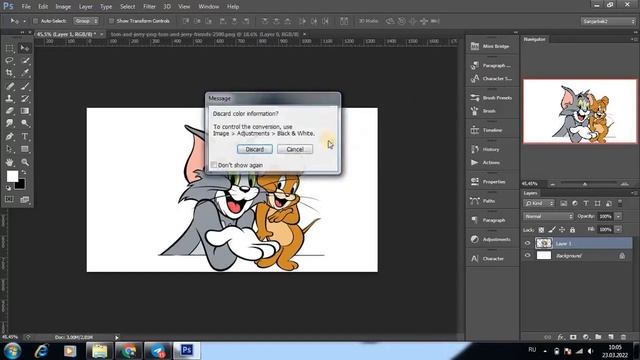
Task: Open the status bar info arrow
Action: click(117, 338)
